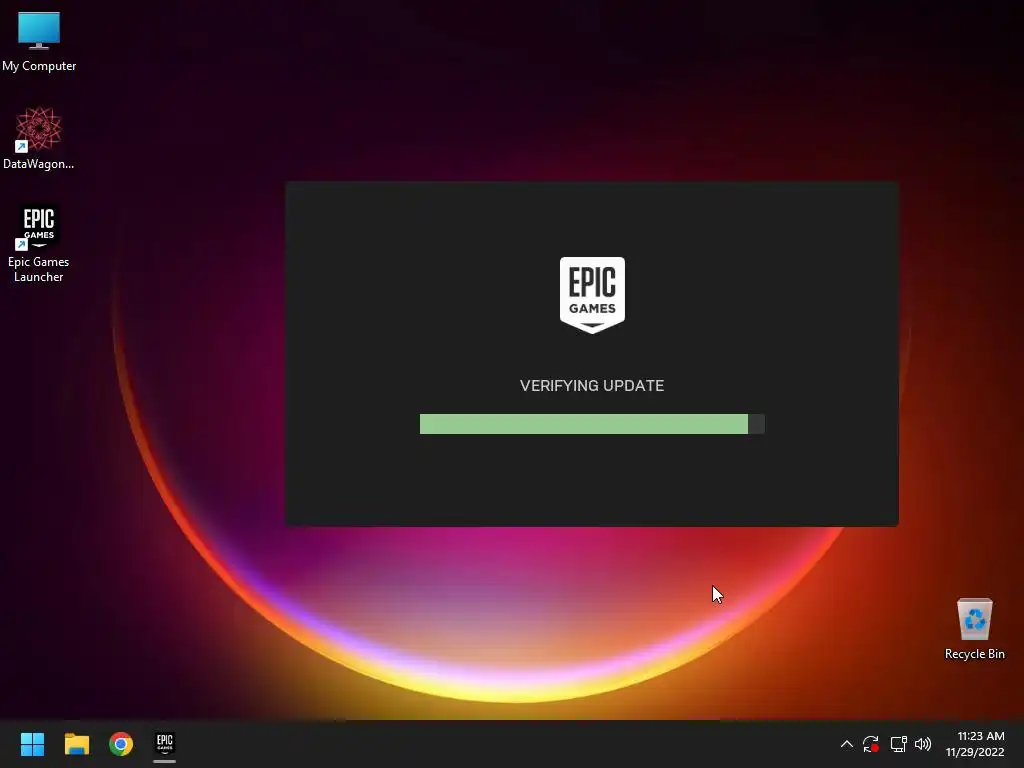Open the network status tray icon
Image resolution: width=1024 pixels, height=768 pixels.
coord(899,744)
